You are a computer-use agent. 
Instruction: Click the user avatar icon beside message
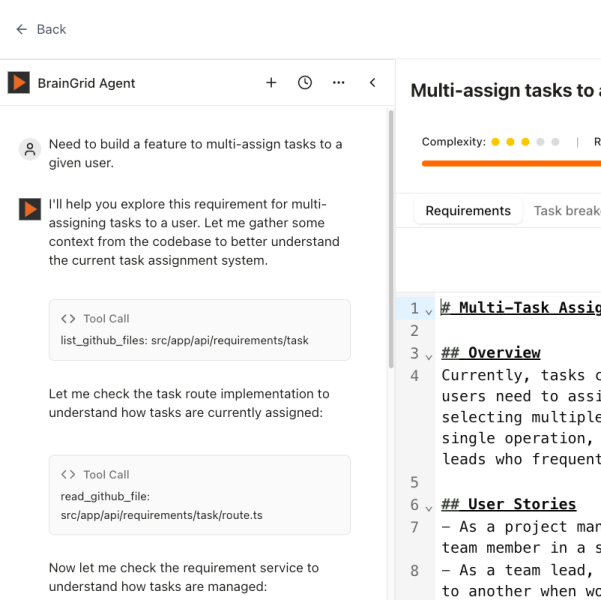click(30, 149)
